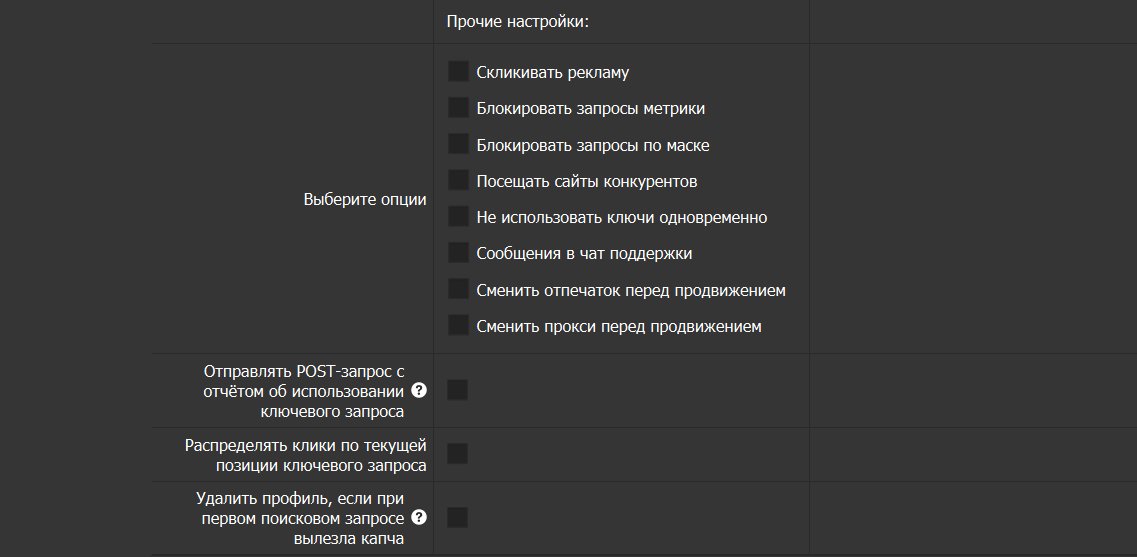Click the question mark beside Удалить профиль

[x=419, y=518]
